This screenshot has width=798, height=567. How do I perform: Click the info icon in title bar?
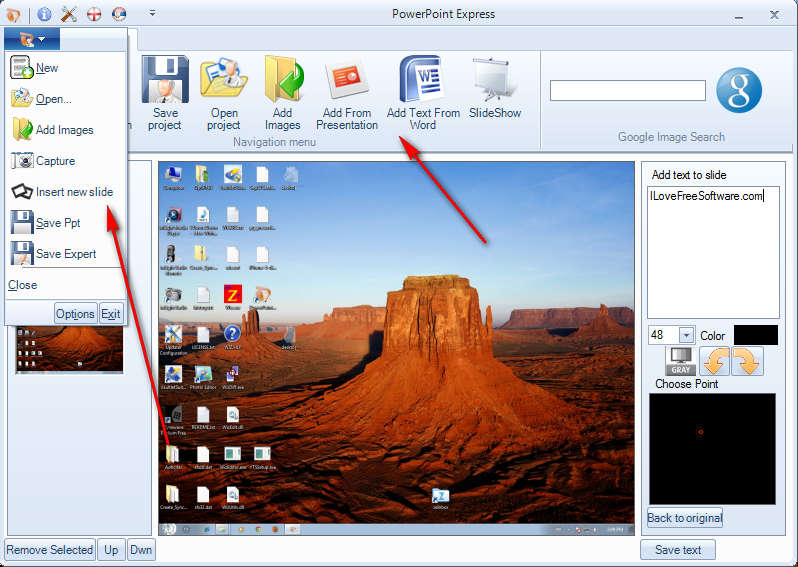coord(44,14)
